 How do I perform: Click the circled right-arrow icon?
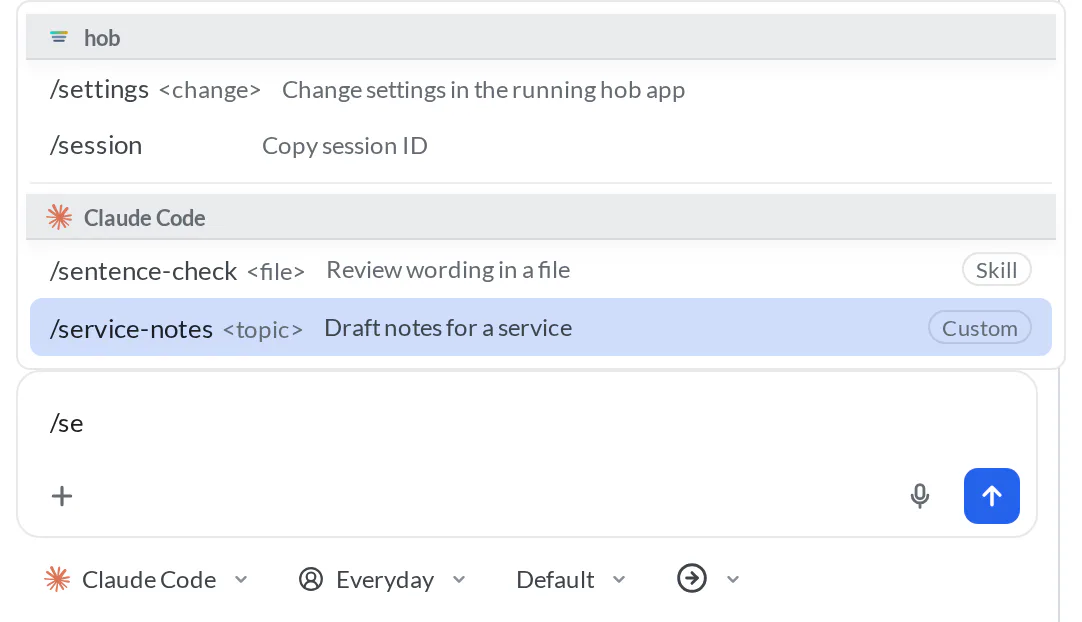click(x=691, y=579)
